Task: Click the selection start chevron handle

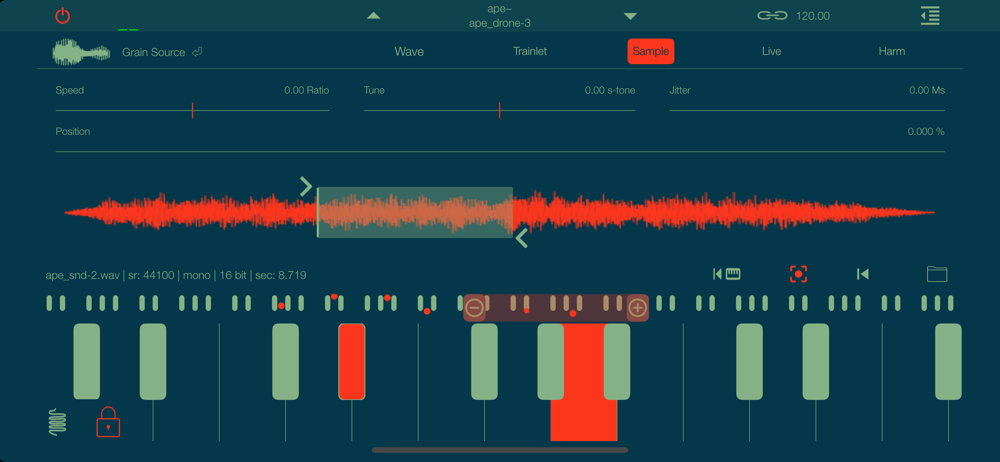Action: 306,186
